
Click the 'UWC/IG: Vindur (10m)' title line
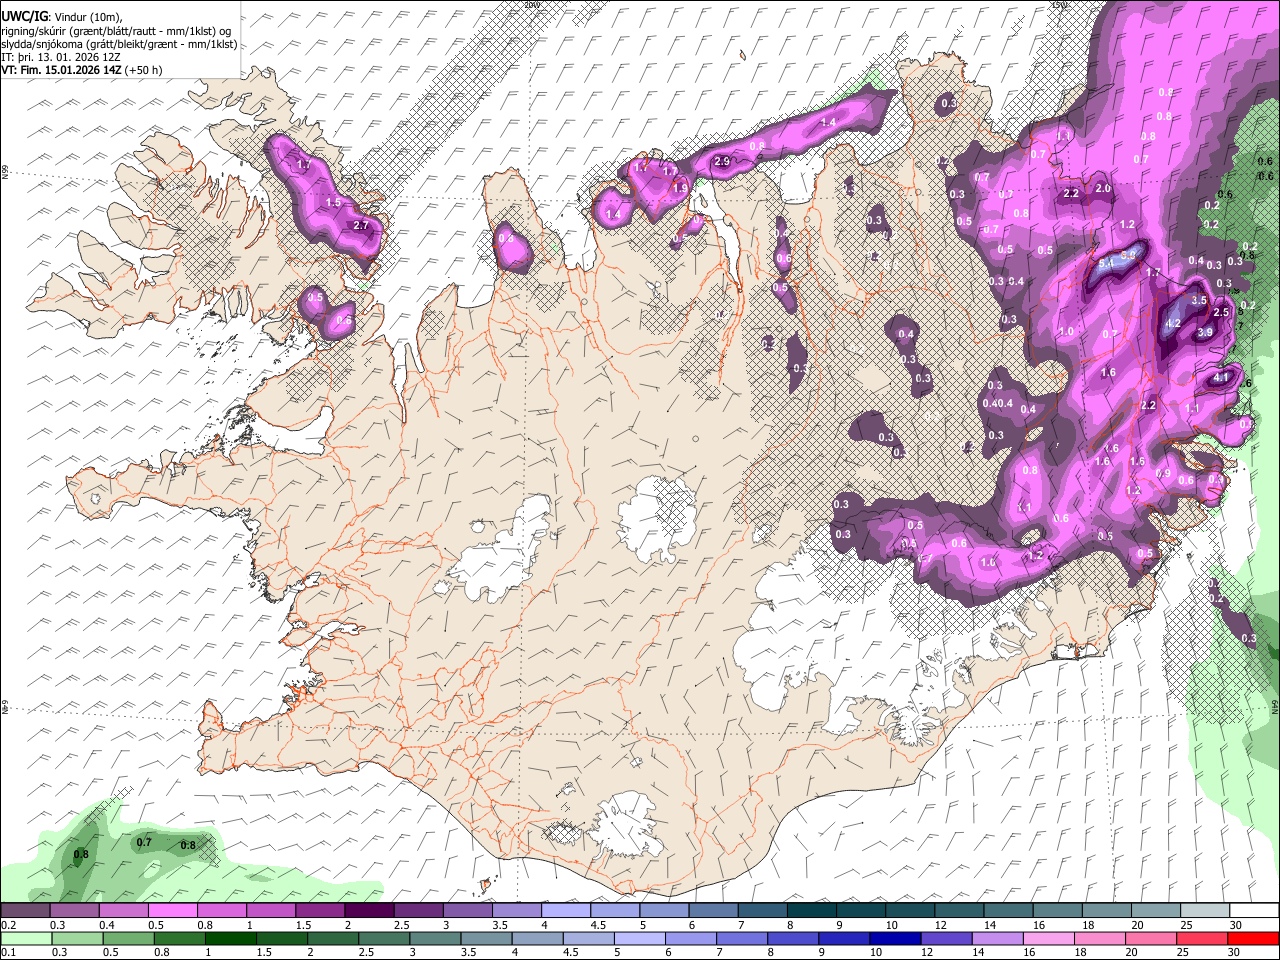coord(62,16)
